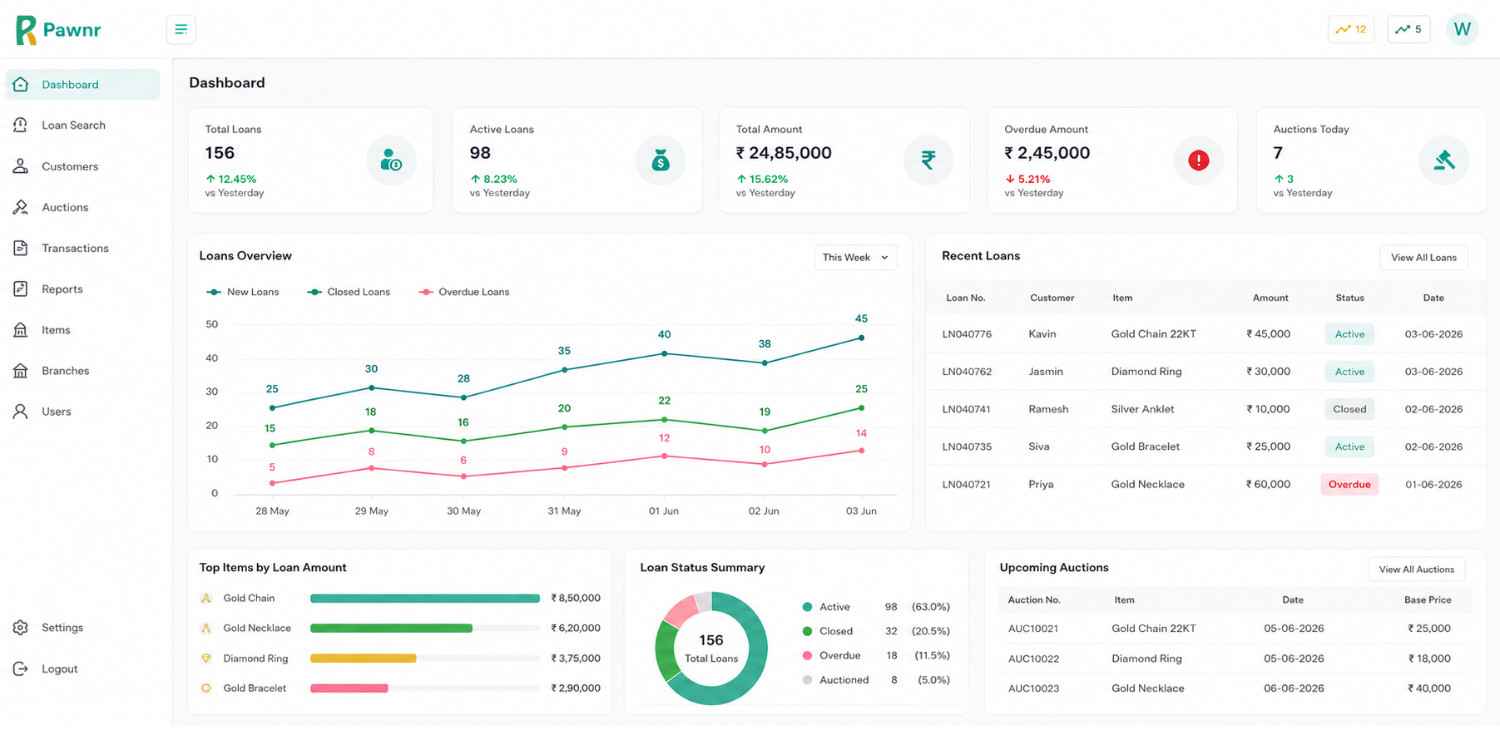Click the Overdue Amount red alert icon

coord(1198,160)
